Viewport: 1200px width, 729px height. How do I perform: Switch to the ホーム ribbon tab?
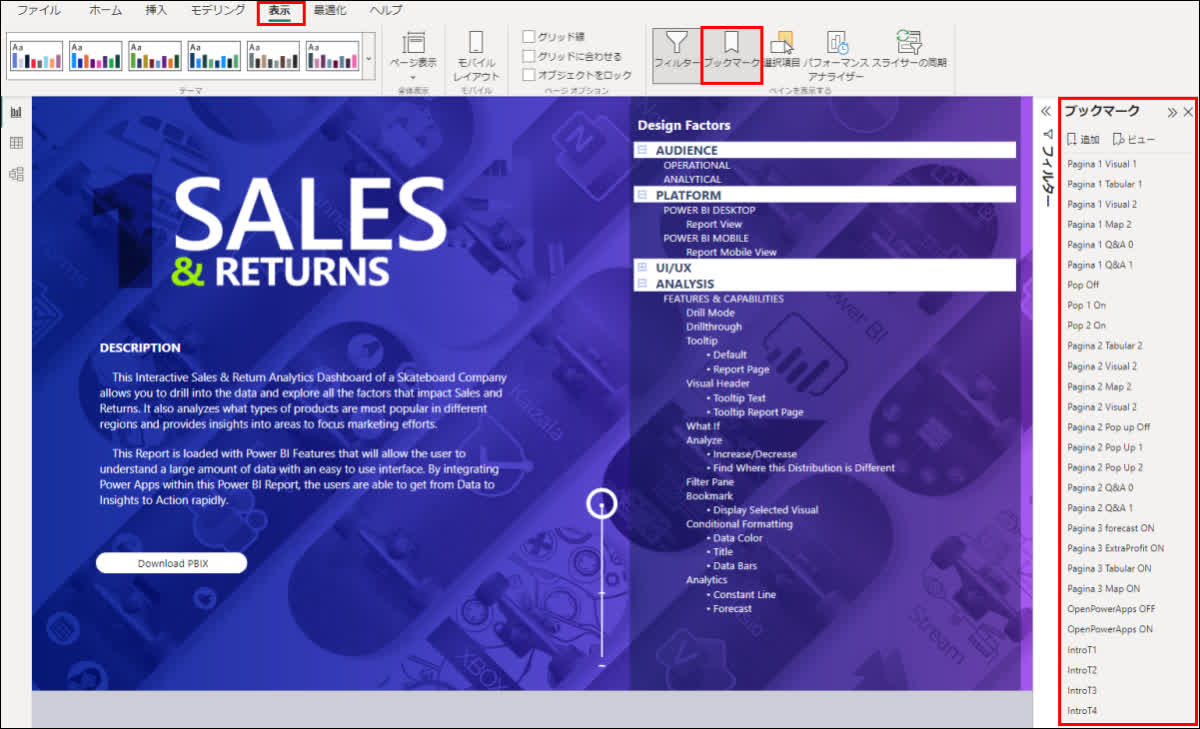105,10
